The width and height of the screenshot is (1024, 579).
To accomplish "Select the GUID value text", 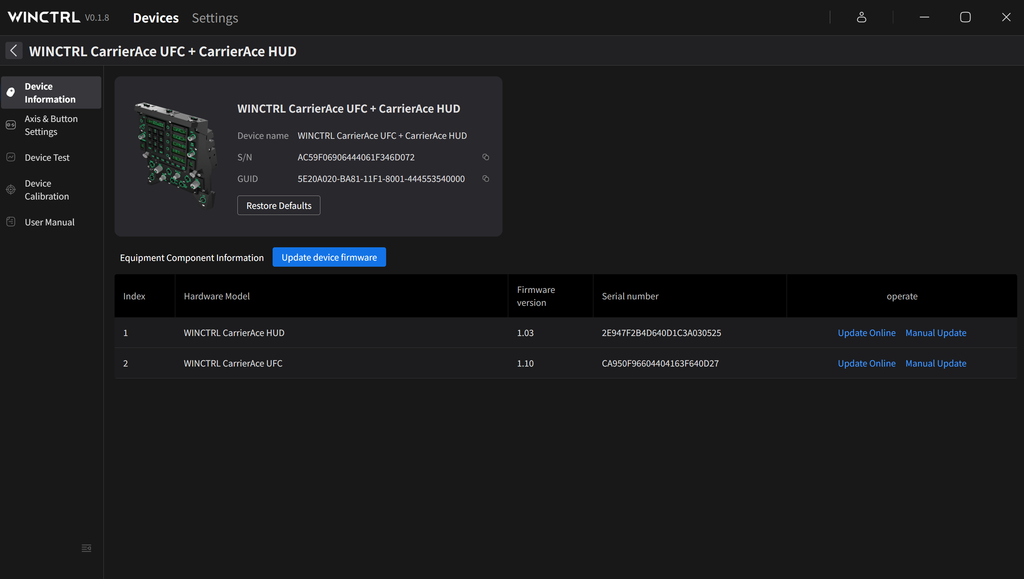I will 381,179.
